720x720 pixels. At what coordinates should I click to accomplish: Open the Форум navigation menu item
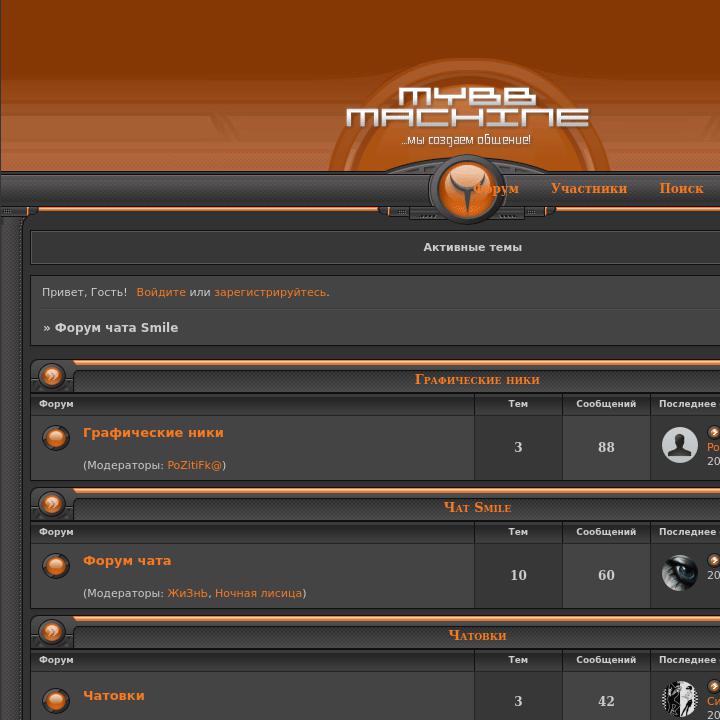pos(496,188)
